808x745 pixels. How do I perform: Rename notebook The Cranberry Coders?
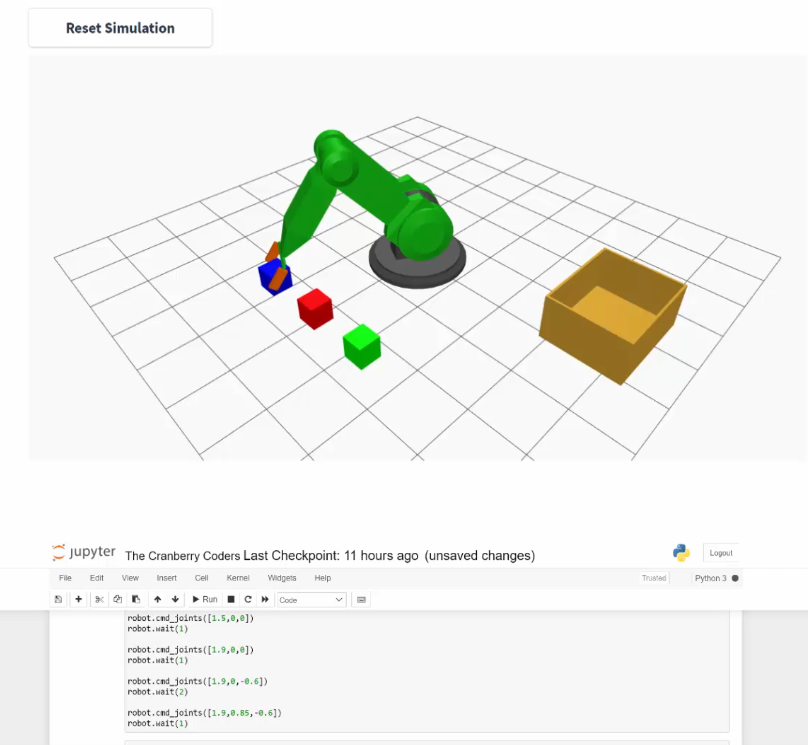[x=182, y=555]
